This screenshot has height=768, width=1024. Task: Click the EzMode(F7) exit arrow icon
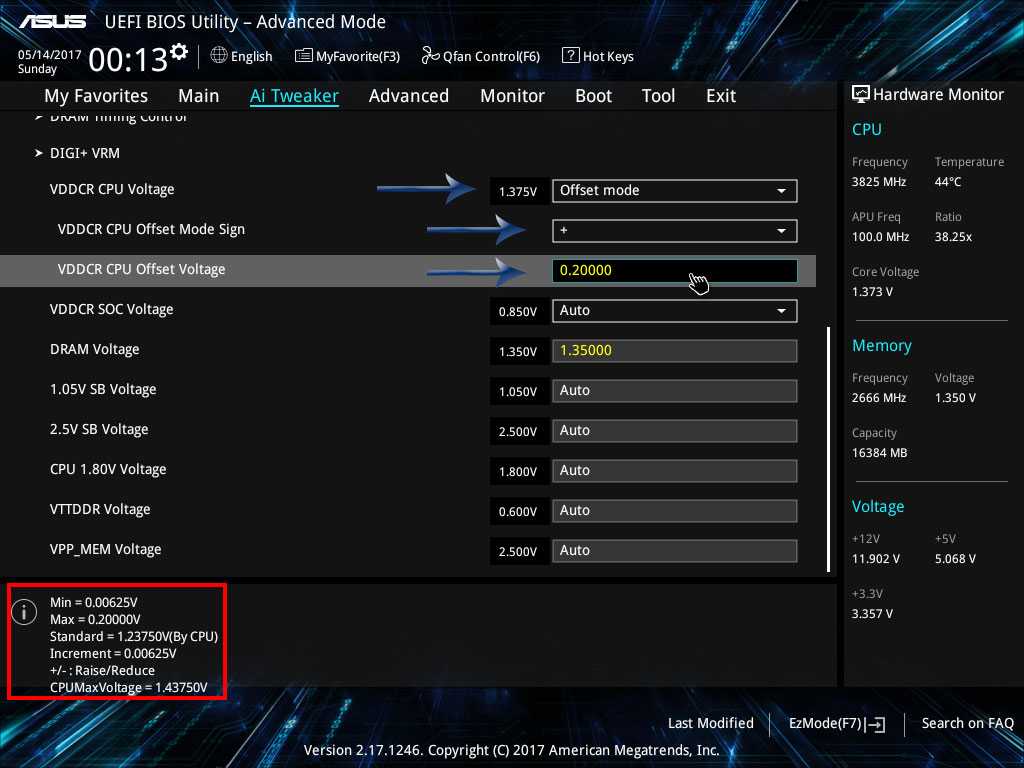875,724
